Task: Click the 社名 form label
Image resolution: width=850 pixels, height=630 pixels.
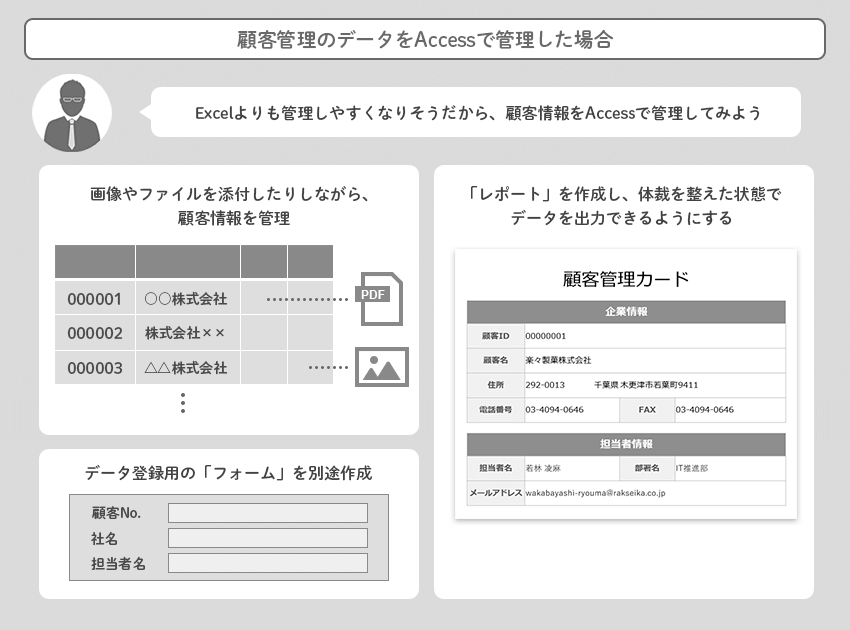Action: click(104, 539)
